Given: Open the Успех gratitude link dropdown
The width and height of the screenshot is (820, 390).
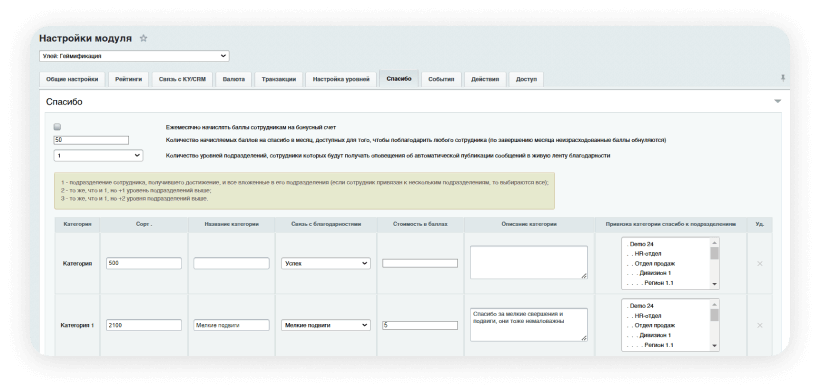Looking at the screenshot, I should pos(326,263).
